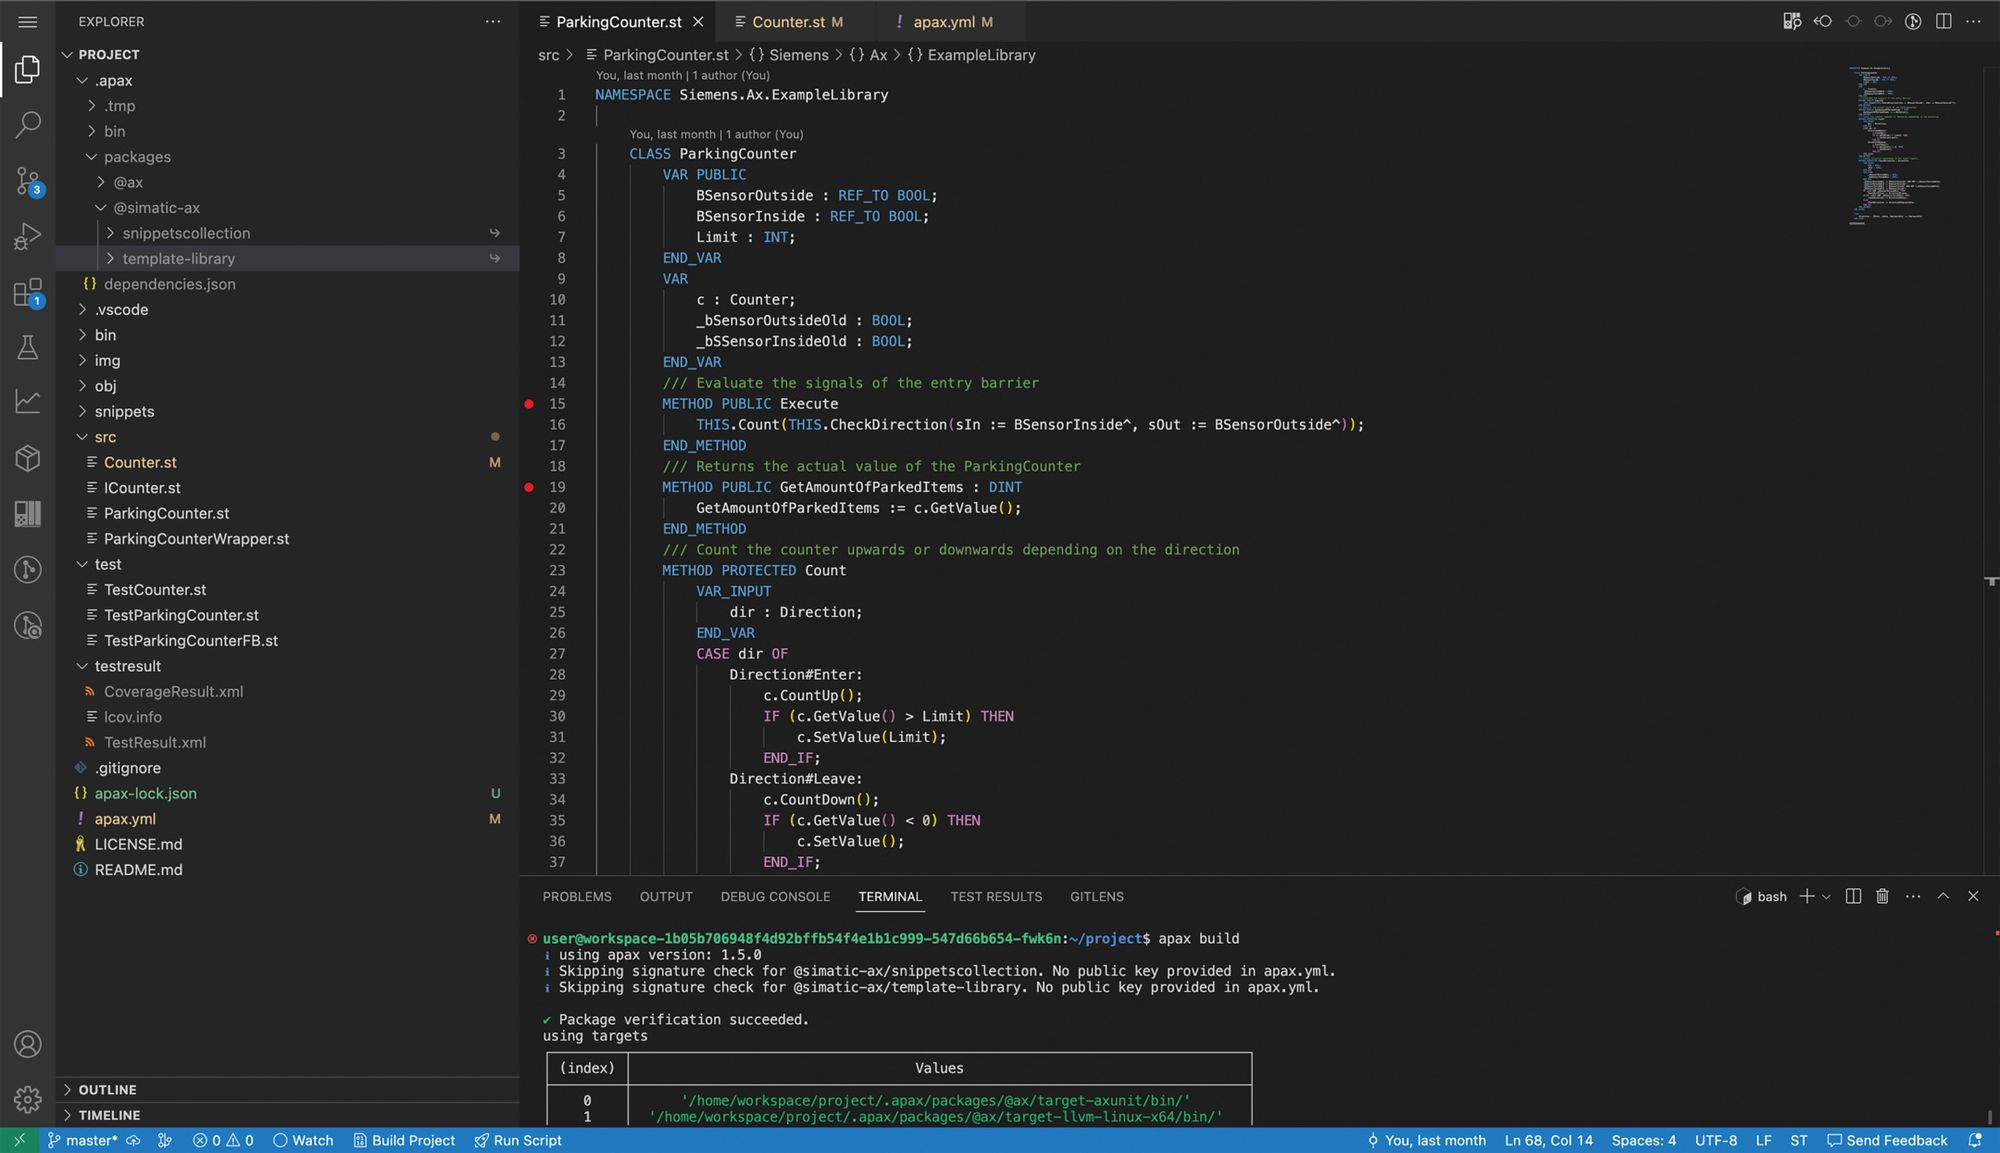
Task: Toggle Watch mode in status bar
Action: [303, 1140]
